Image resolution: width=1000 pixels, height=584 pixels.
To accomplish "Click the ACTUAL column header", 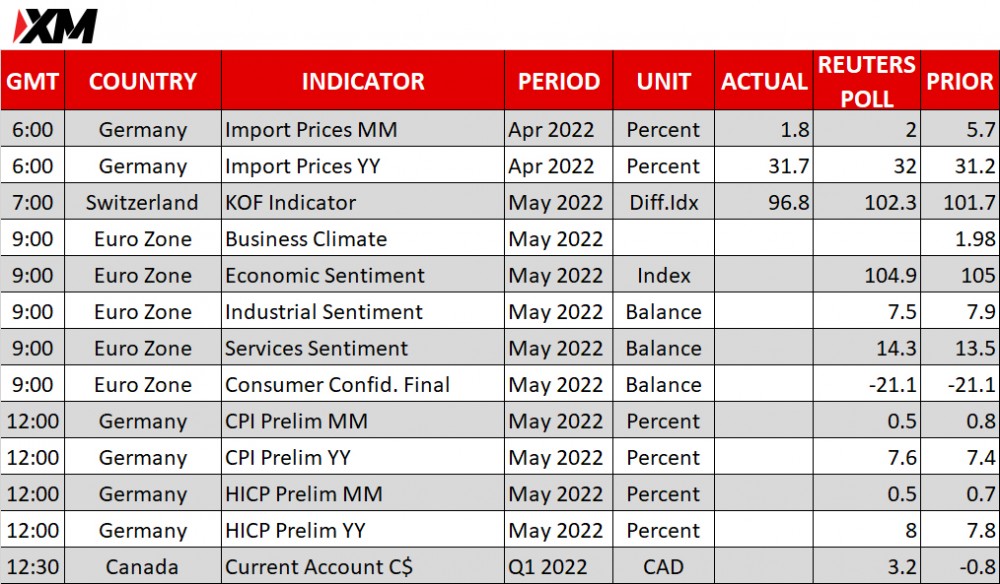I will [764, 80].
